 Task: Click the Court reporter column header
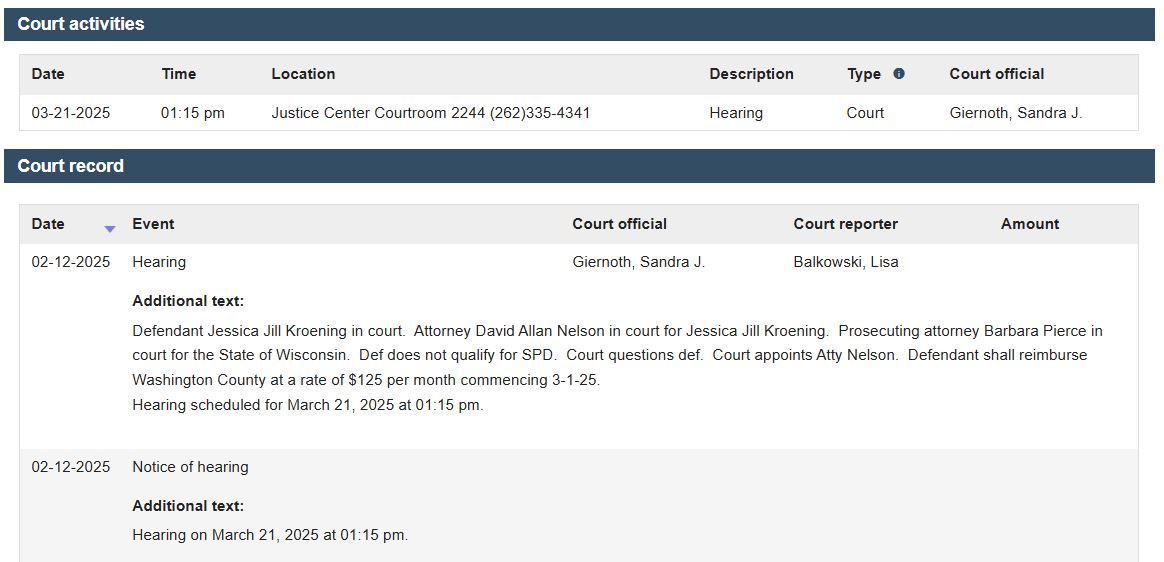tap(846, 224)
